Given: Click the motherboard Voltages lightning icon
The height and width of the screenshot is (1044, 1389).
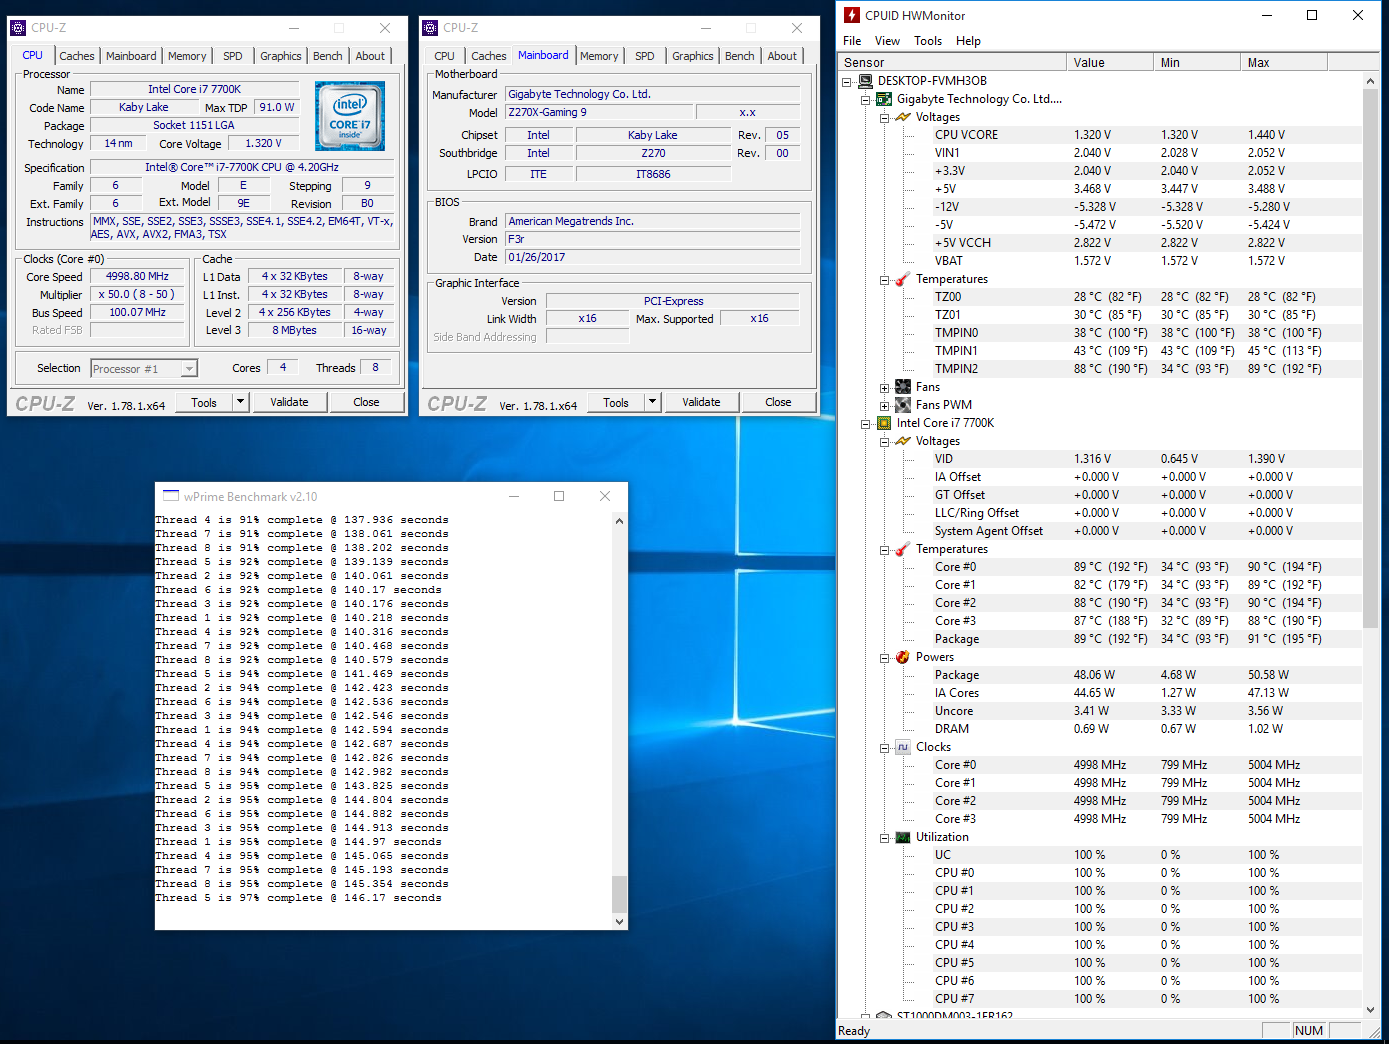Looking at the screenshot, I should [903, 117].
